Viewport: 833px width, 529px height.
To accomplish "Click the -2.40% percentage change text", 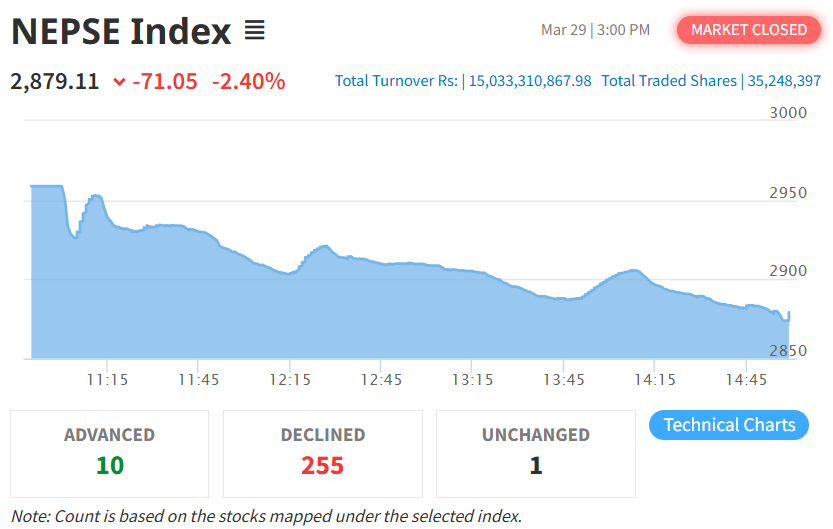I will (248, 81).
